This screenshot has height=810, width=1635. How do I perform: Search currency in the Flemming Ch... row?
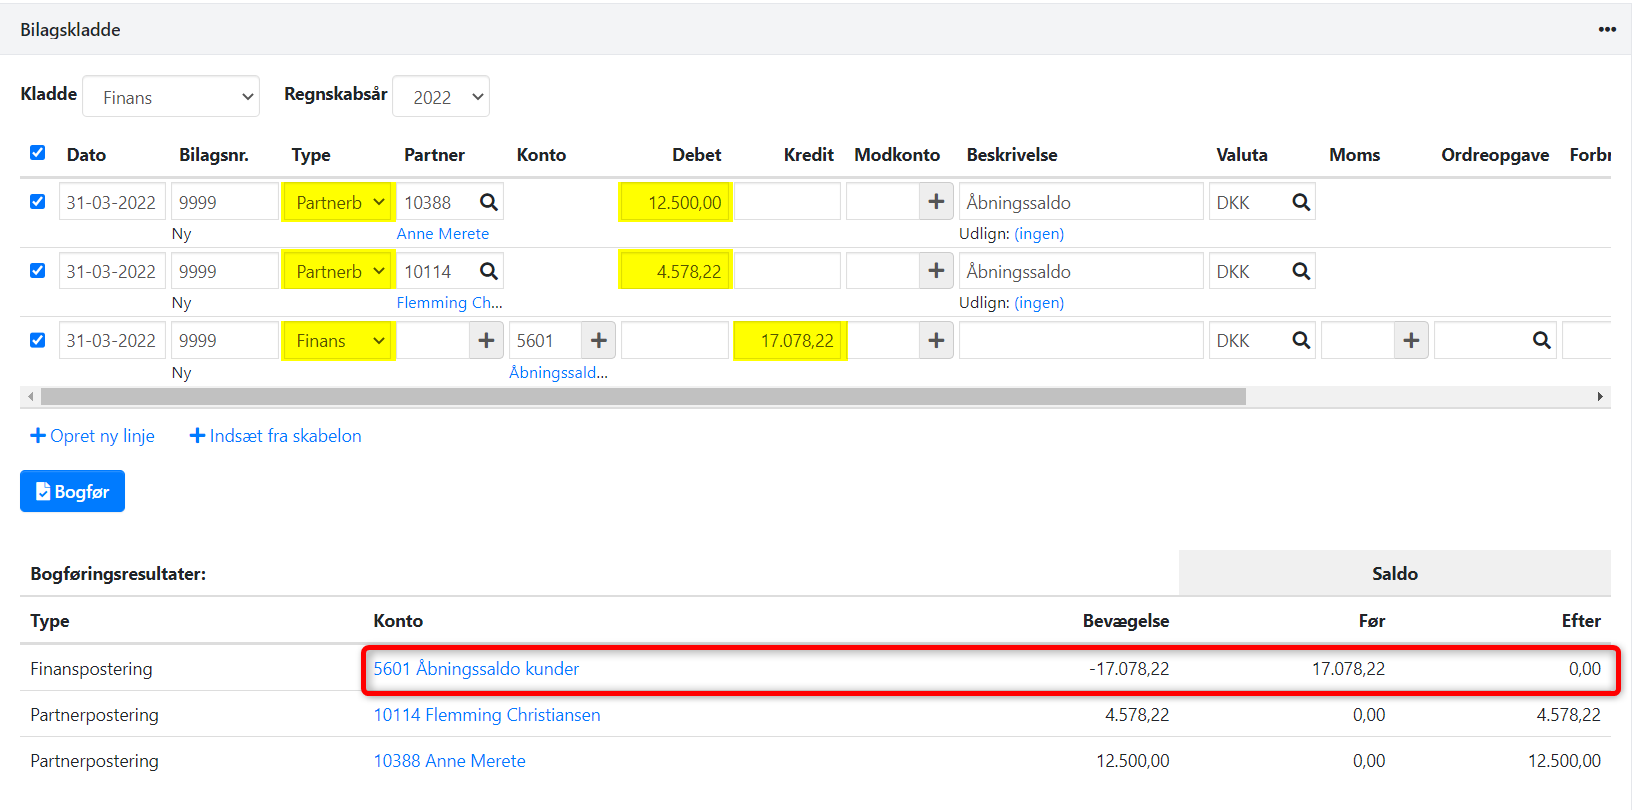tap(1301, 271)
